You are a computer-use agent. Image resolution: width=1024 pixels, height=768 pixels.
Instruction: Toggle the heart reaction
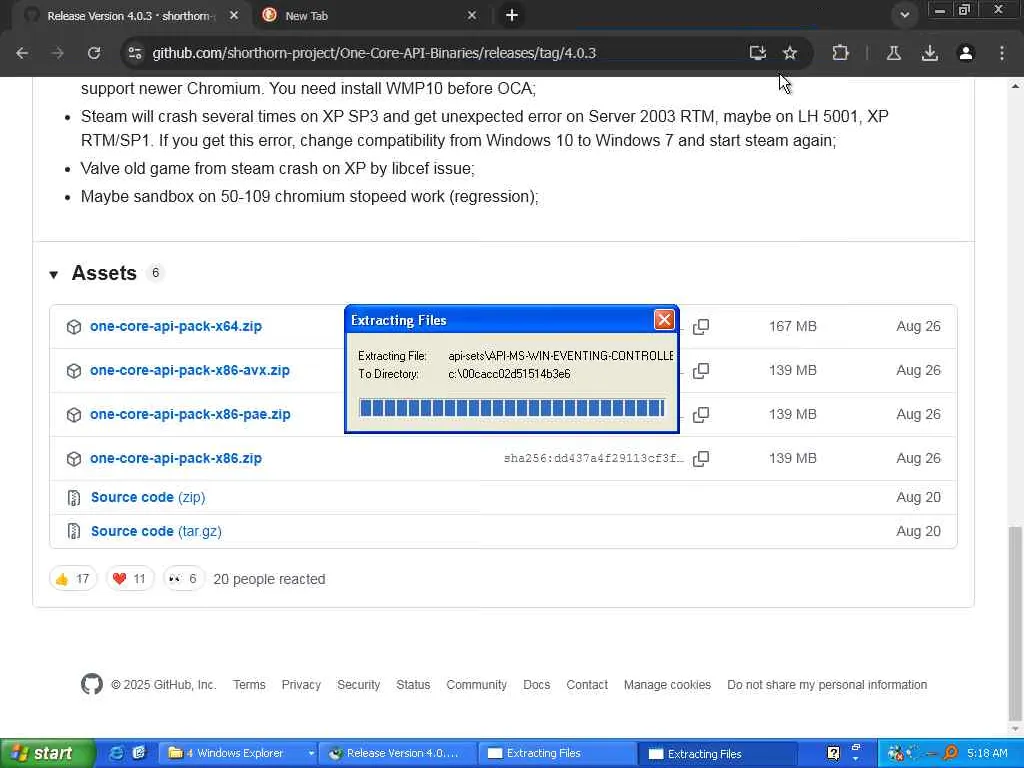pos(129,579)
